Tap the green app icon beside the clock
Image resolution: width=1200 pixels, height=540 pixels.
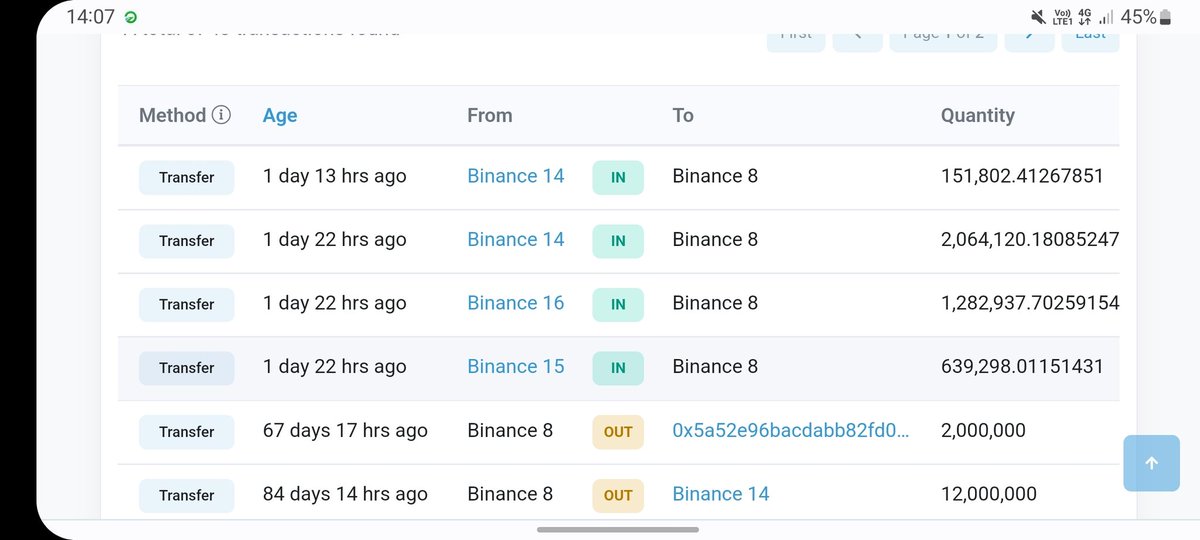tap(131, 18)
